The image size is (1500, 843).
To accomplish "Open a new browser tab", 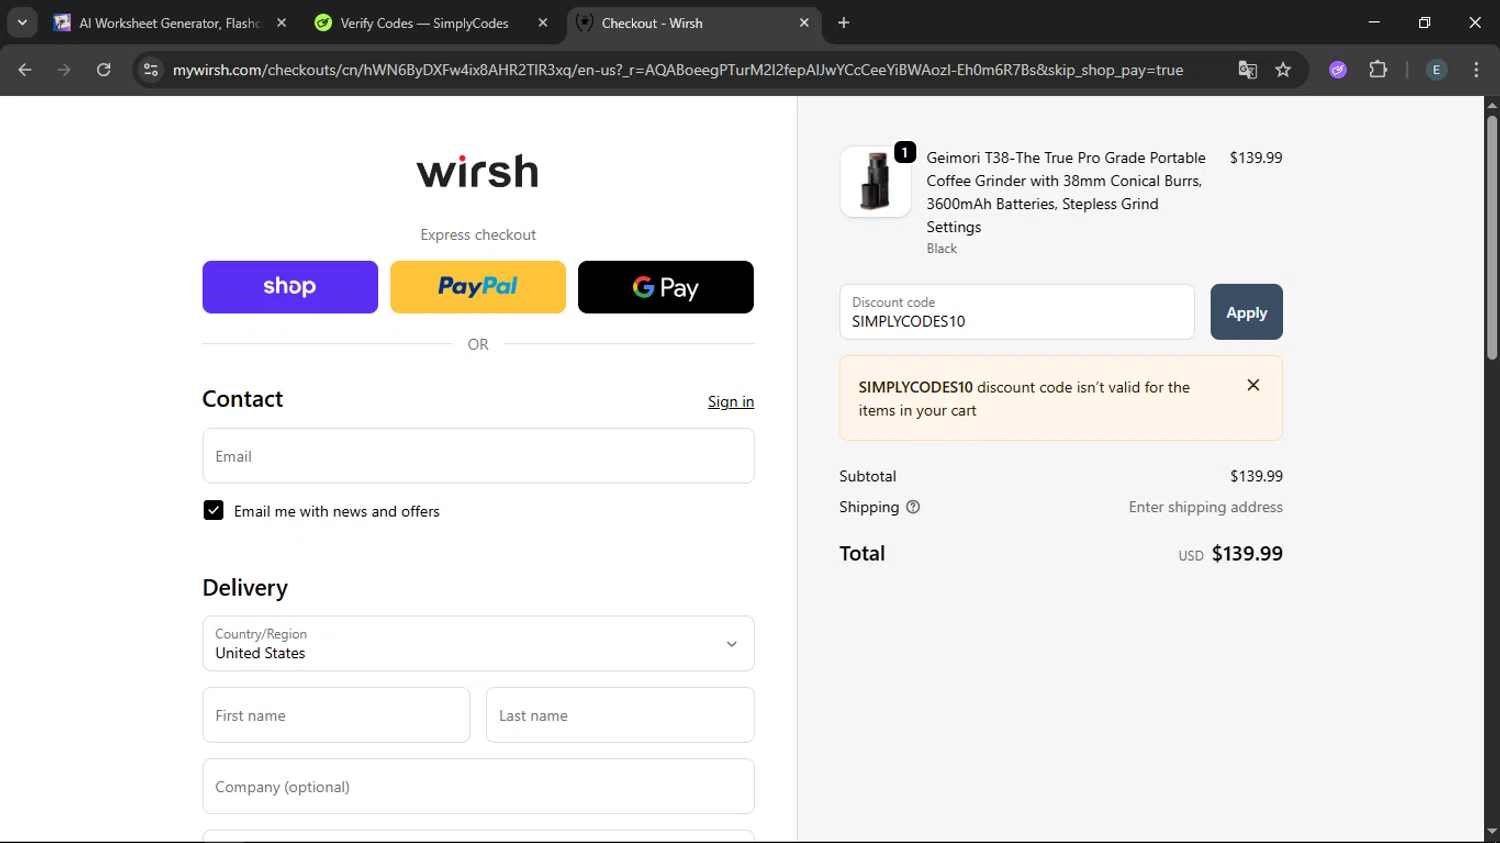I will pyautogui.click(x=844, y=23).
